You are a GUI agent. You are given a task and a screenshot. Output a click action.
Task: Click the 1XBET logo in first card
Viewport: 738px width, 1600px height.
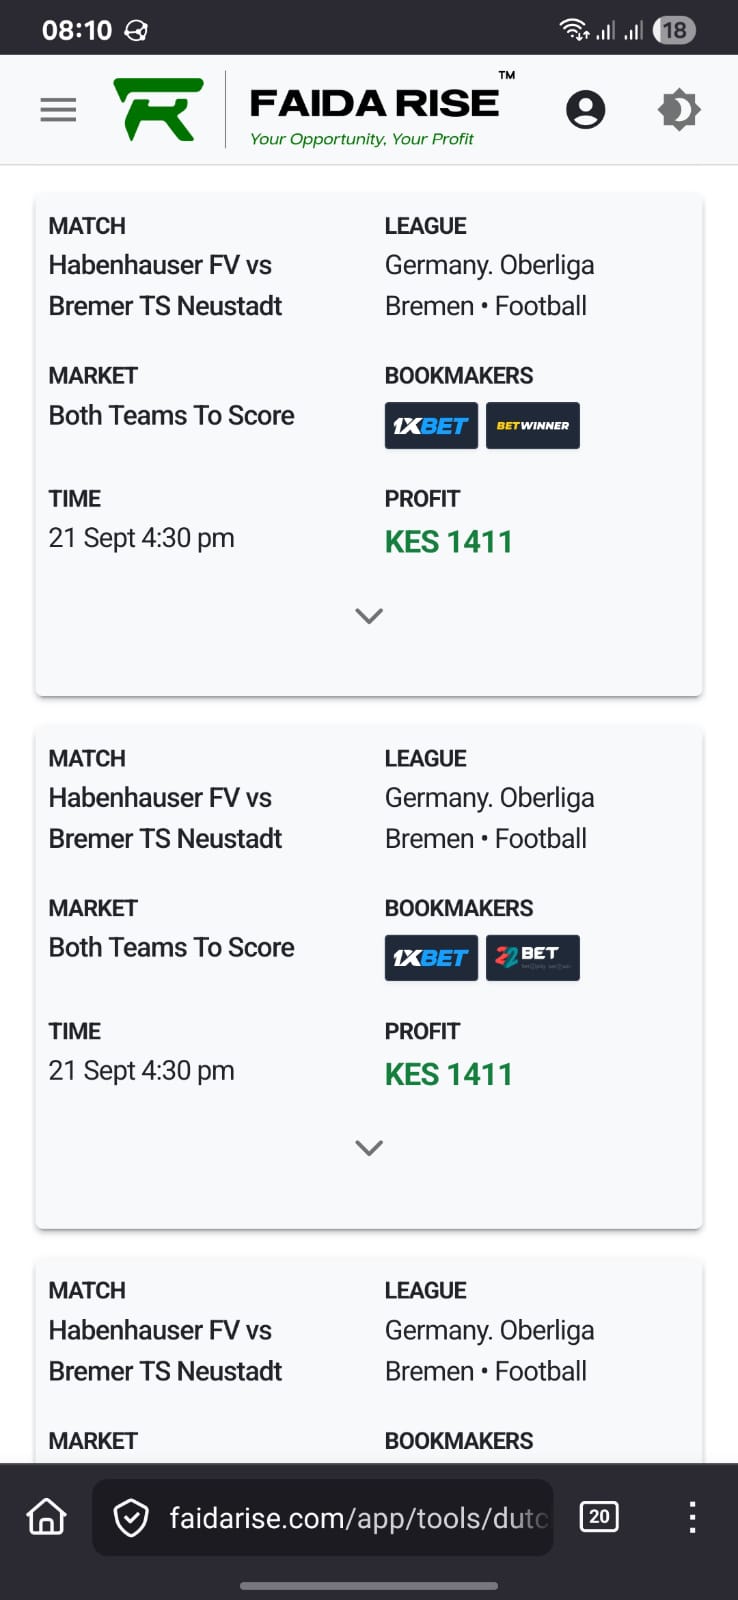[431, 426]
